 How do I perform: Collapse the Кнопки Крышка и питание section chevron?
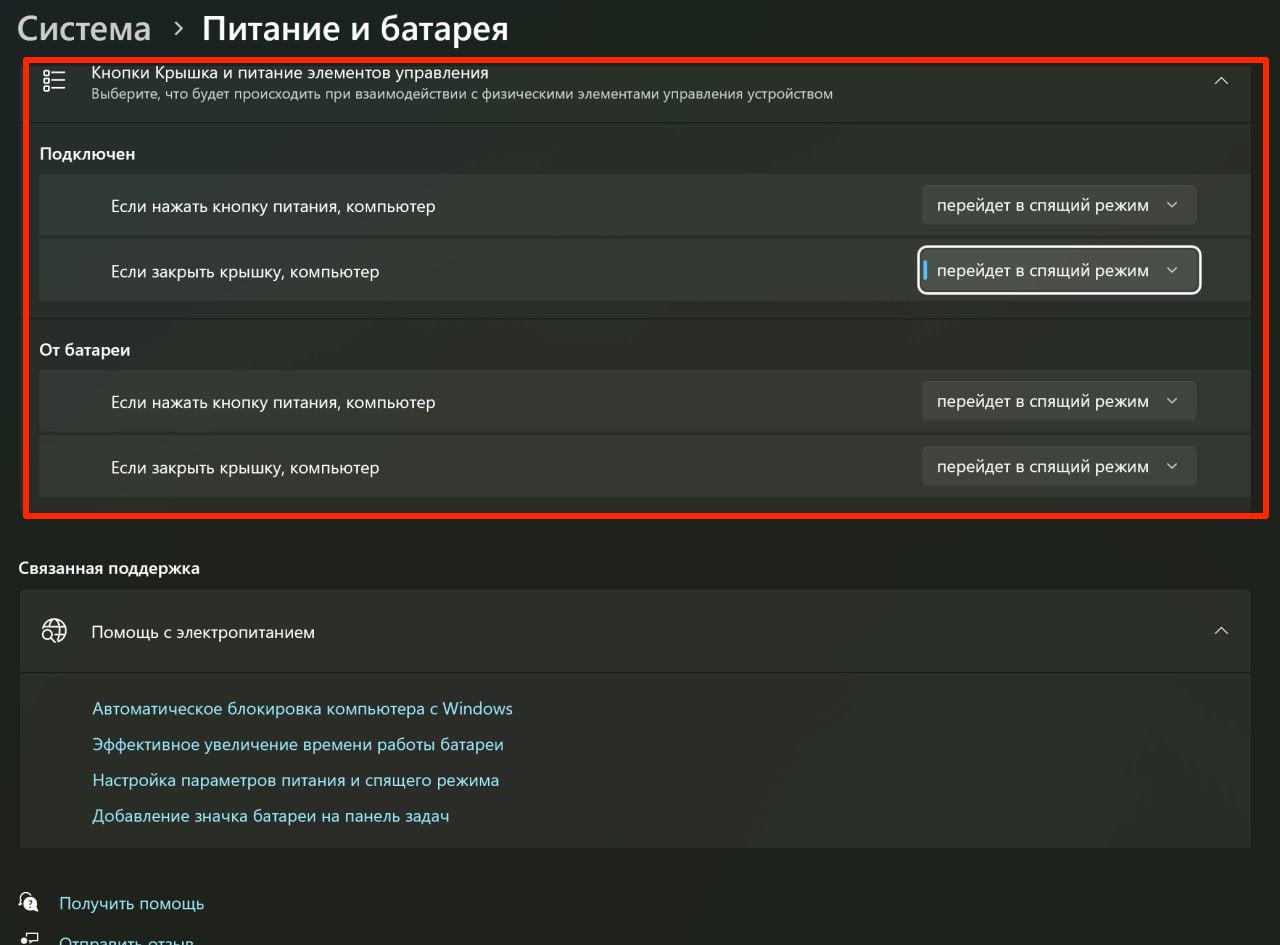pyautogui.click(x=1220, y=81)
